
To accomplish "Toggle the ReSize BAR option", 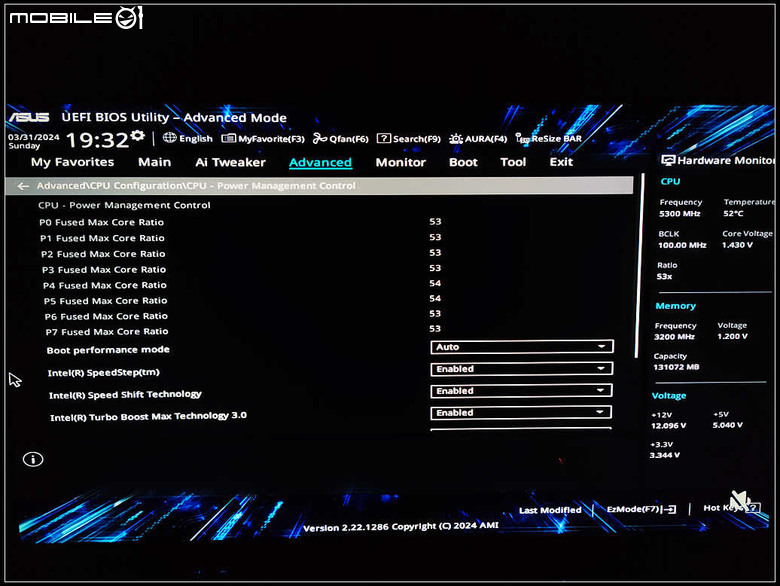I will click(548, 139).
